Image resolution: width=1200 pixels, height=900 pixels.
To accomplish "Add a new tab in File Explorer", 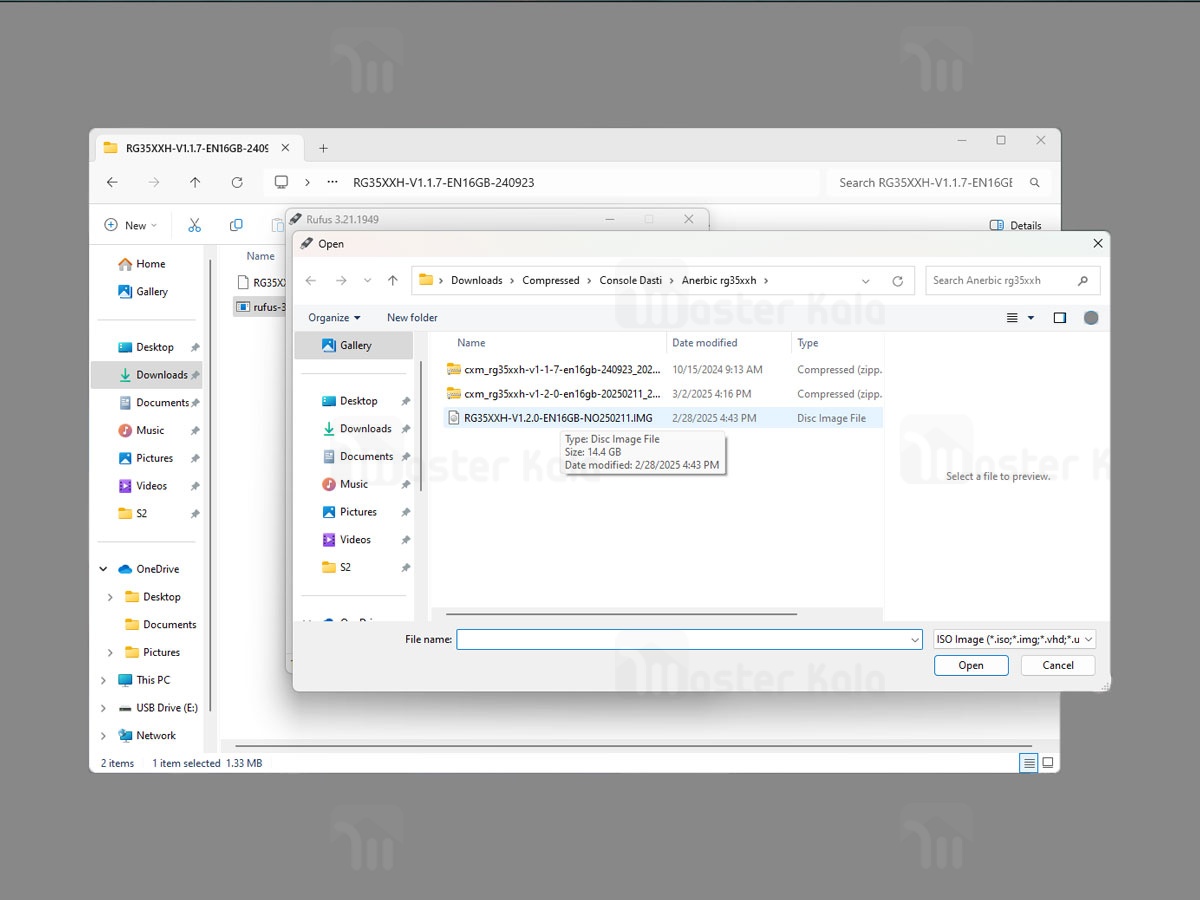I will coord(323,149).
